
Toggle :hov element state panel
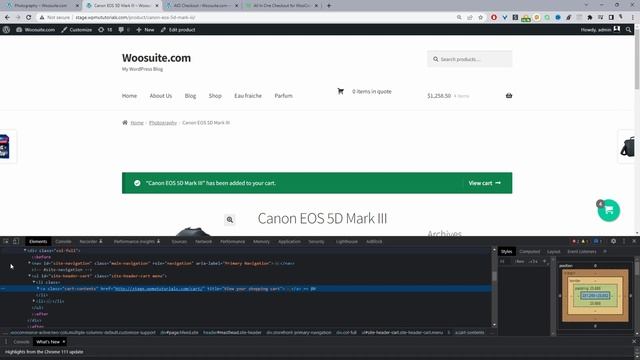[520, 261]
